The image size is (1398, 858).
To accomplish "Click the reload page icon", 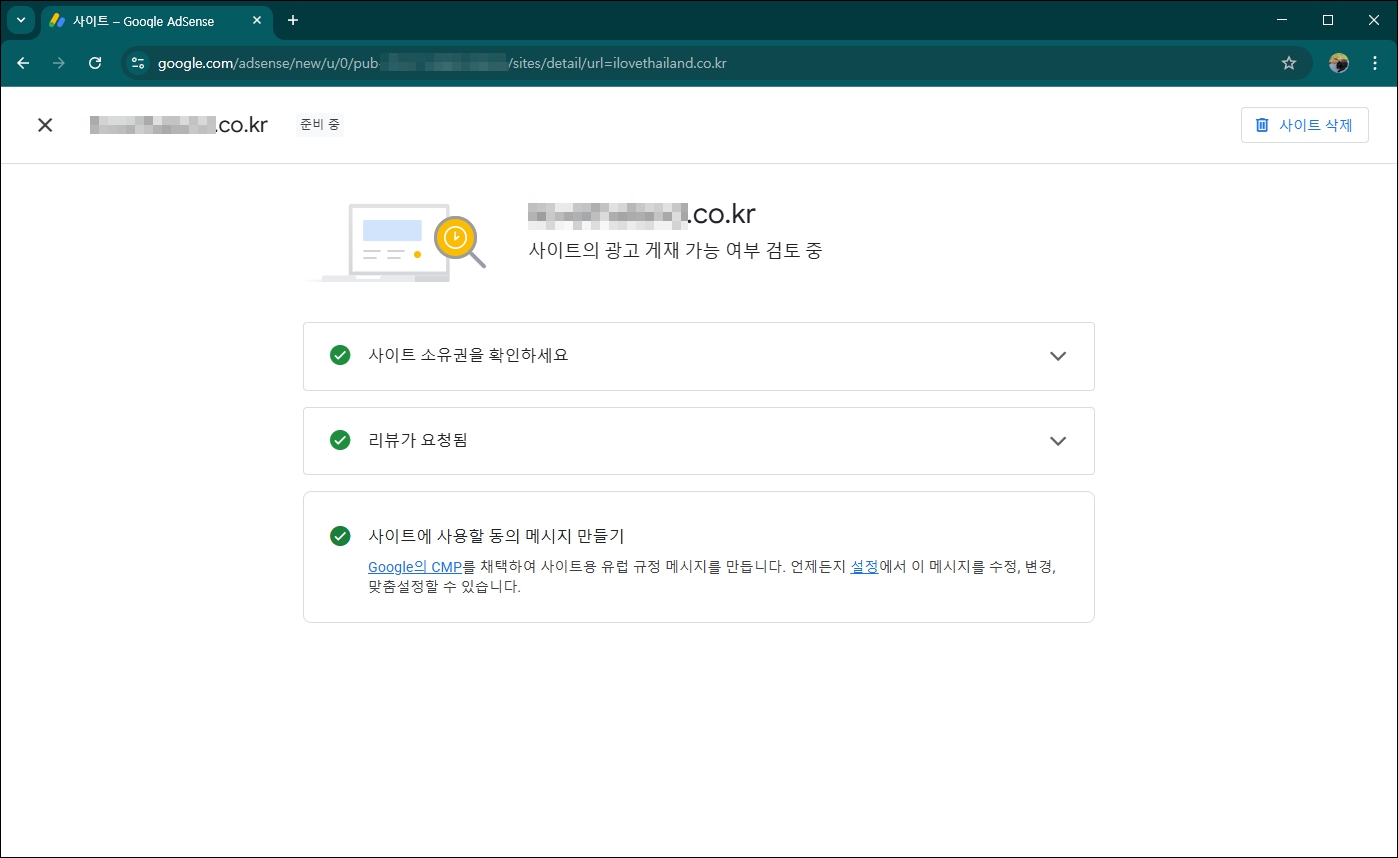I will [95, 62].
